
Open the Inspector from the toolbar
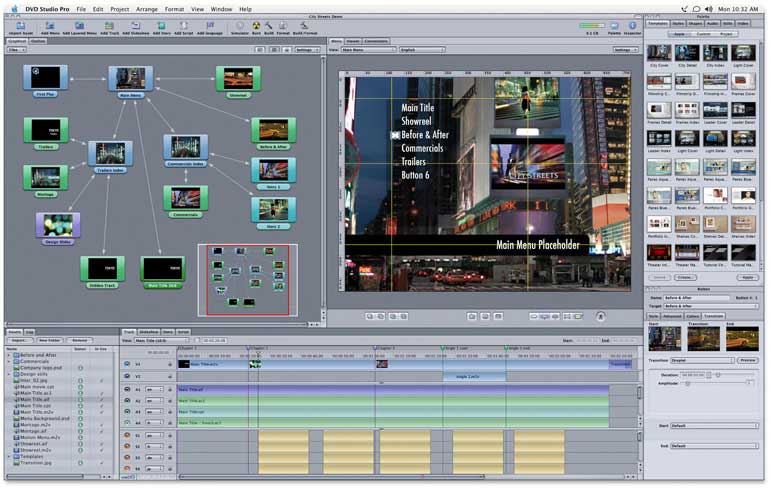pos(632,26)
